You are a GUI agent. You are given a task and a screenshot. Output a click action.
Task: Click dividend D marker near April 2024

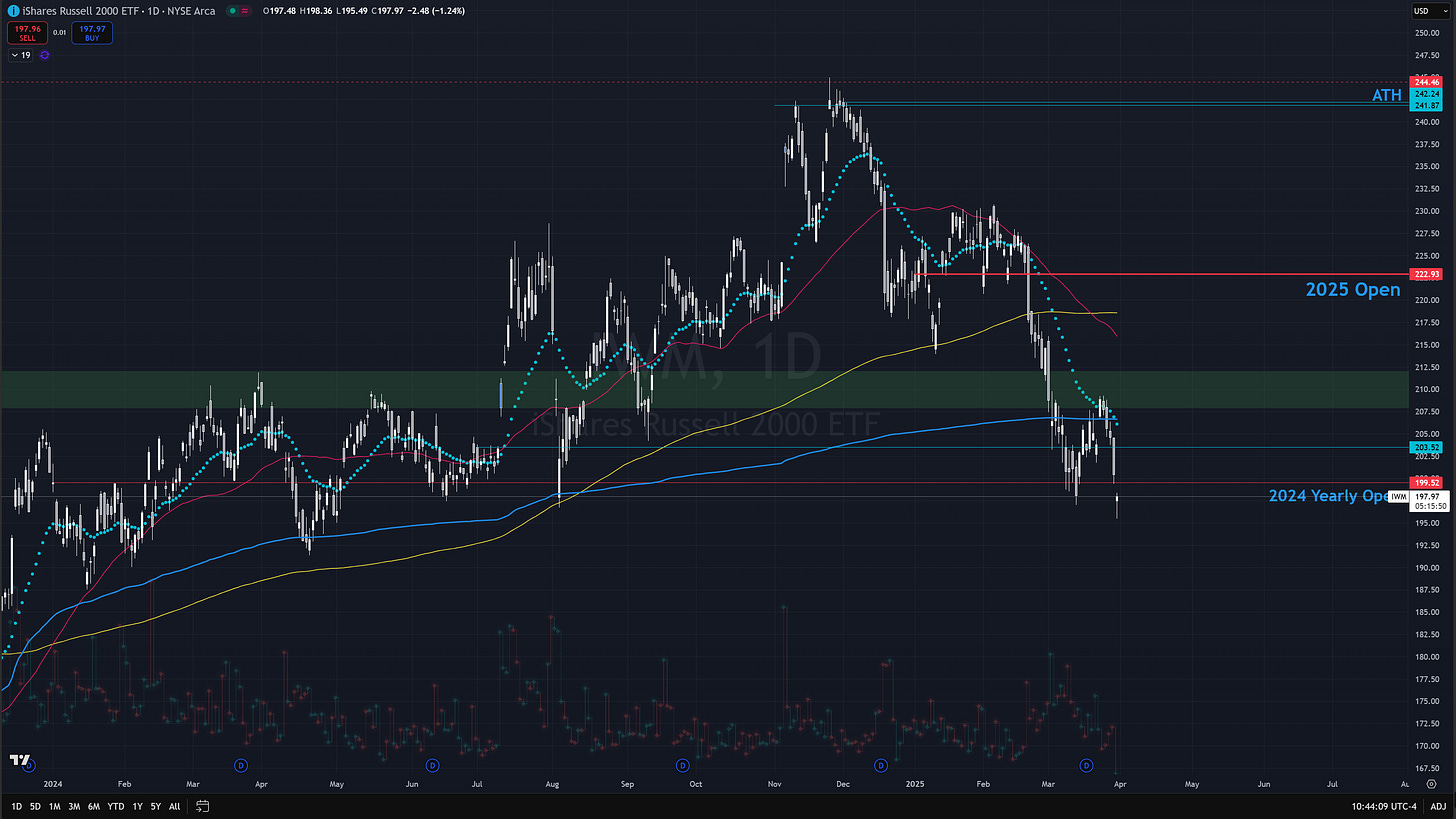[x=241, y=765]
